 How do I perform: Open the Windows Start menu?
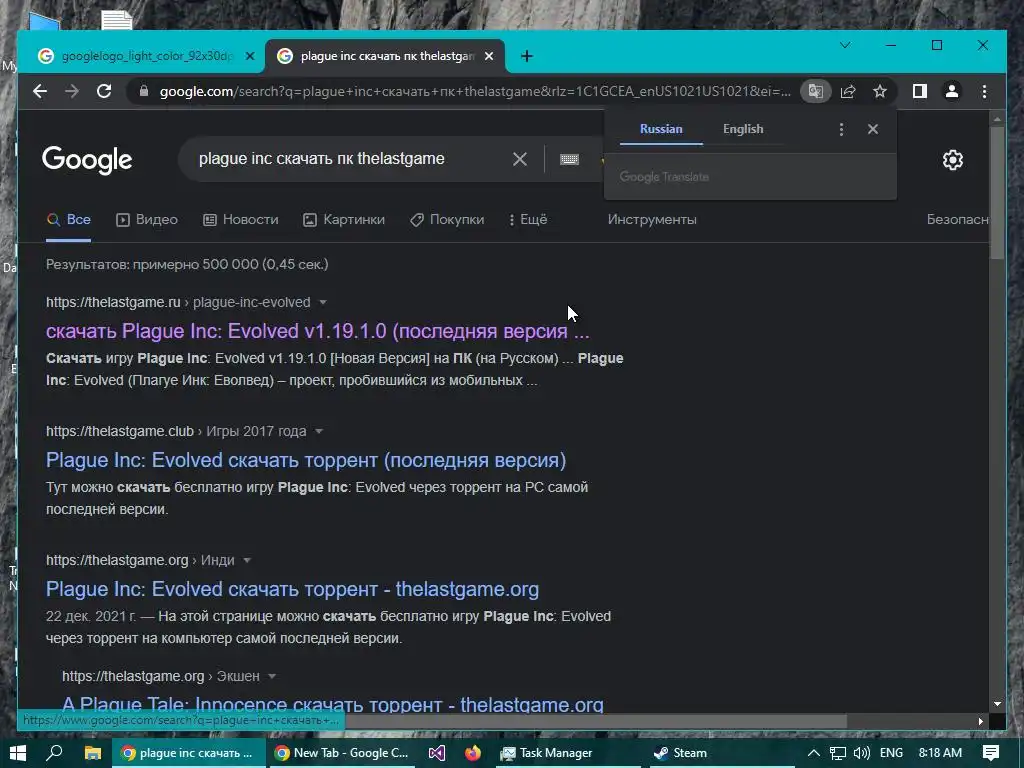pos(18,753)
